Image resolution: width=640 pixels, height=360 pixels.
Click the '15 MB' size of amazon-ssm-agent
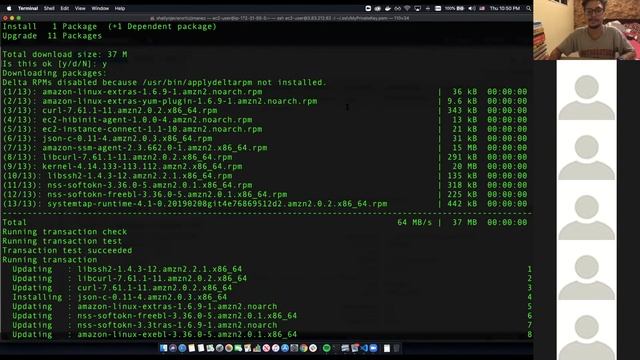tap(464, 148)
